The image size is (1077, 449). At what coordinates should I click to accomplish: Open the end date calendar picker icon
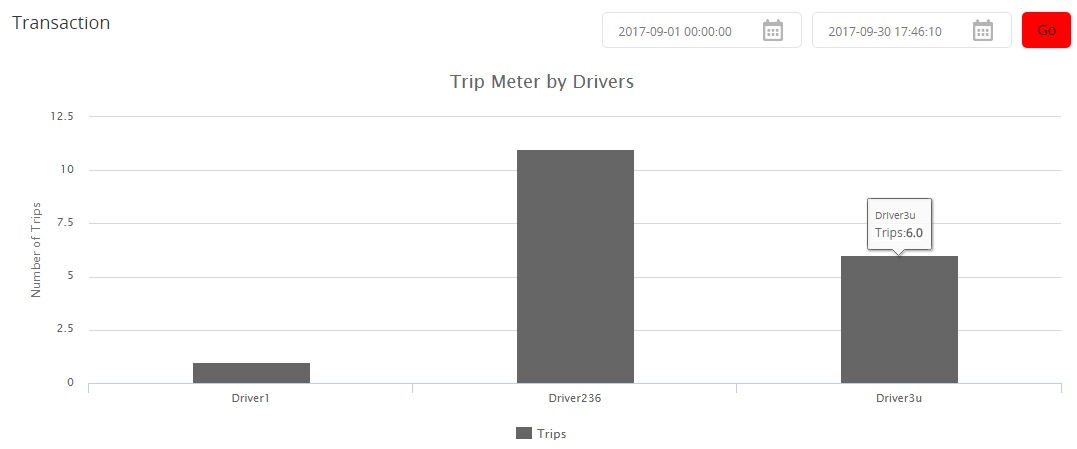(x=983, y=31)
